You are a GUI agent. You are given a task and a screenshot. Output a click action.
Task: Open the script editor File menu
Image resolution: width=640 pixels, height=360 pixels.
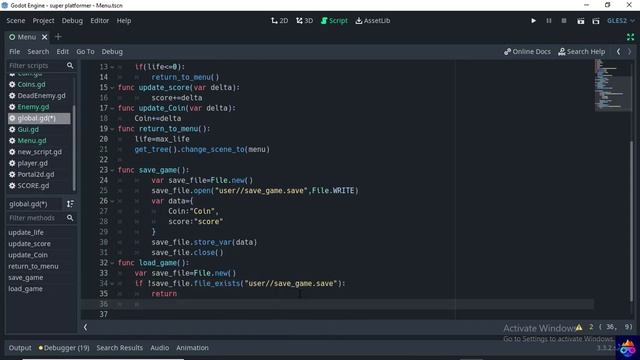point(14,51)
